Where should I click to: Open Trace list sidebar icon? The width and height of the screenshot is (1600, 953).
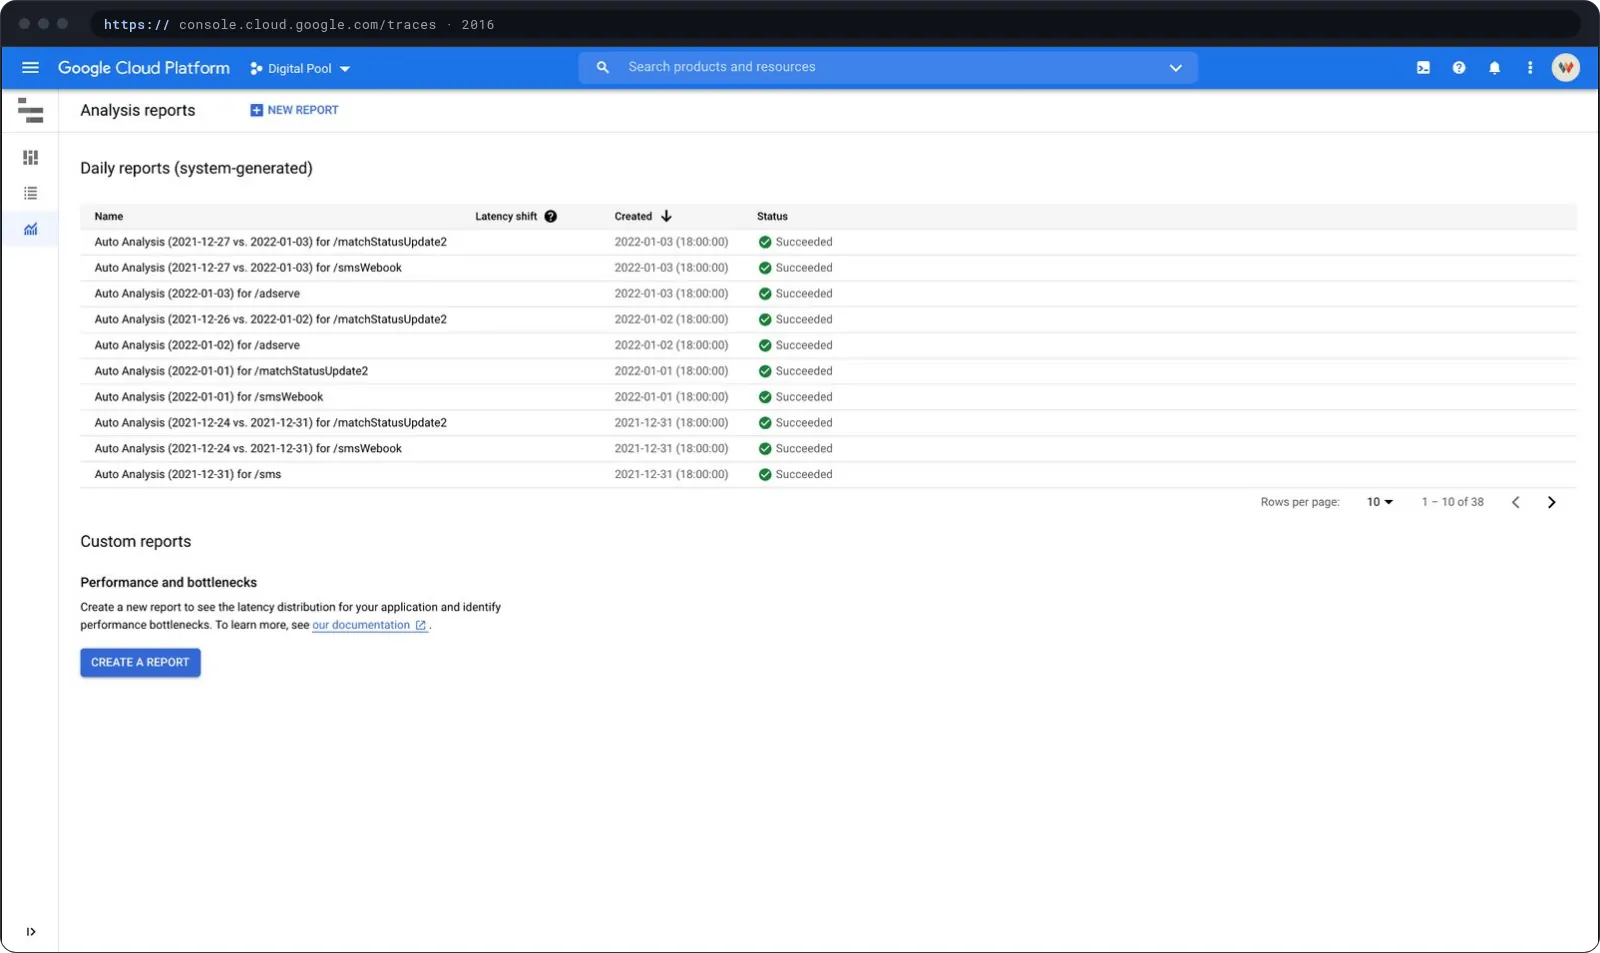pyautogui.click(x=31, y=193)
